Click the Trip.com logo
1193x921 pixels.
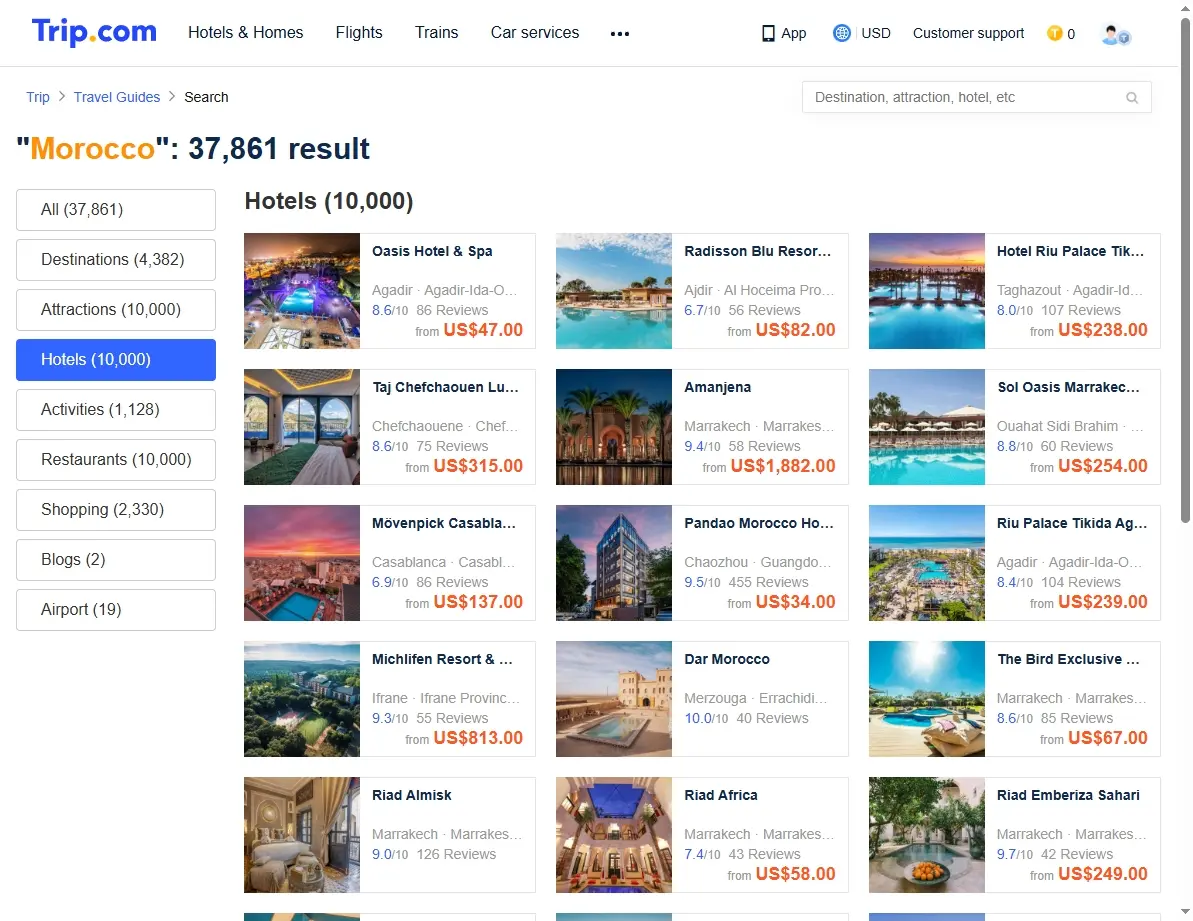point(94,32)
